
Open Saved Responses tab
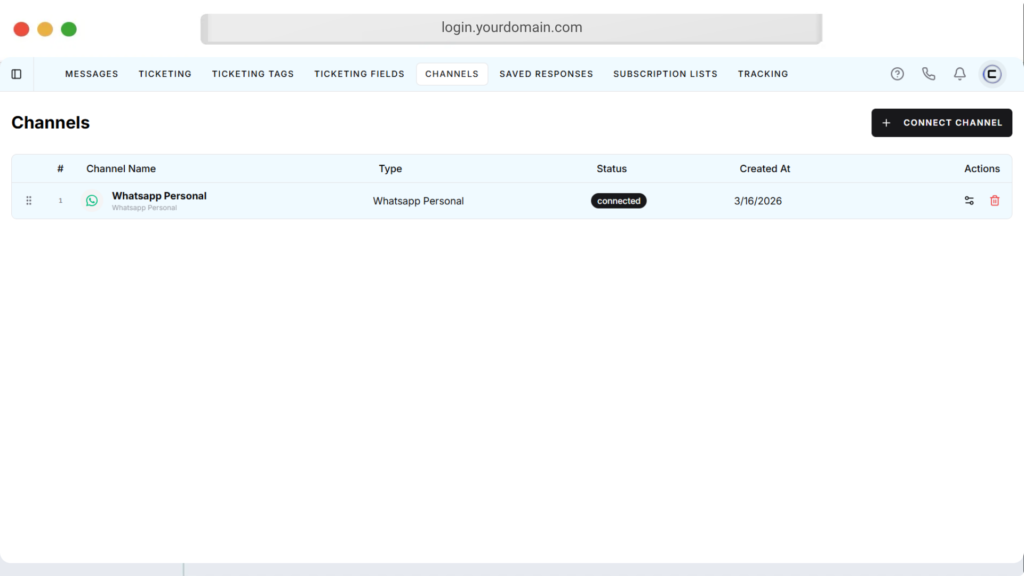coord(546,74)
